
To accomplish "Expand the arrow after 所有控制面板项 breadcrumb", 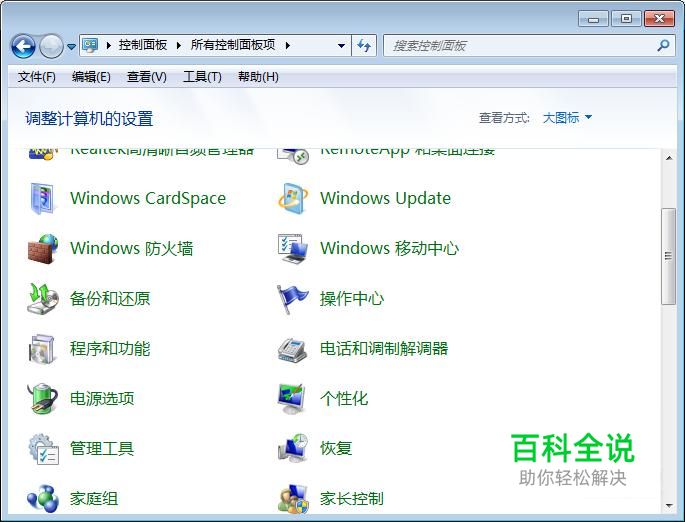I will pyautogui.click(x=287, y=45).
